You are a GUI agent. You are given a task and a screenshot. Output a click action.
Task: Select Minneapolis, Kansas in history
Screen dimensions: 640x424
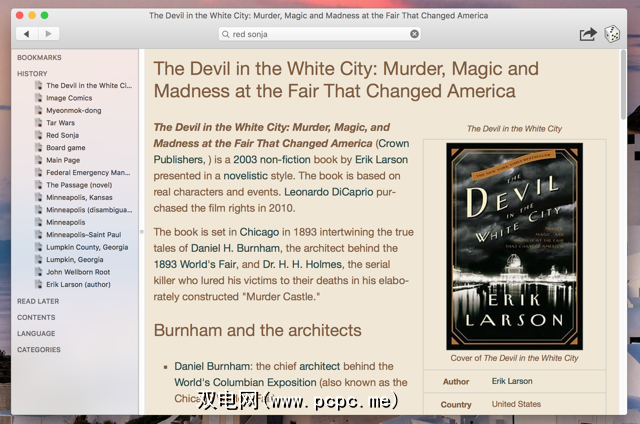tap(79, 198)
